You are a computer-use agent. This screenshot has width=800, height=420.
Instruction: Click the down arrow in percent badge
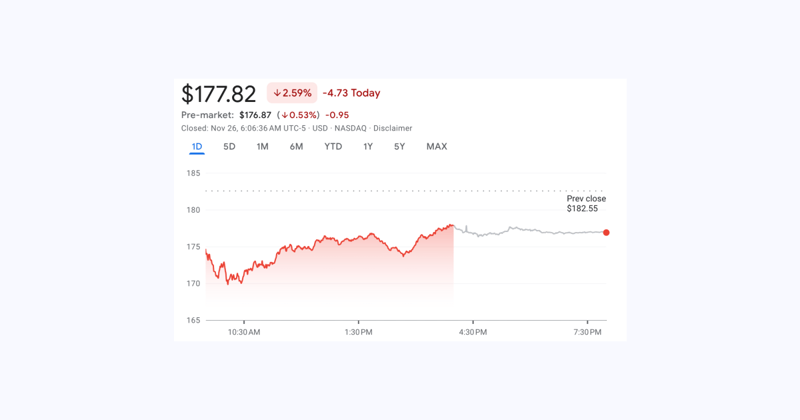(x=277, y=93)
